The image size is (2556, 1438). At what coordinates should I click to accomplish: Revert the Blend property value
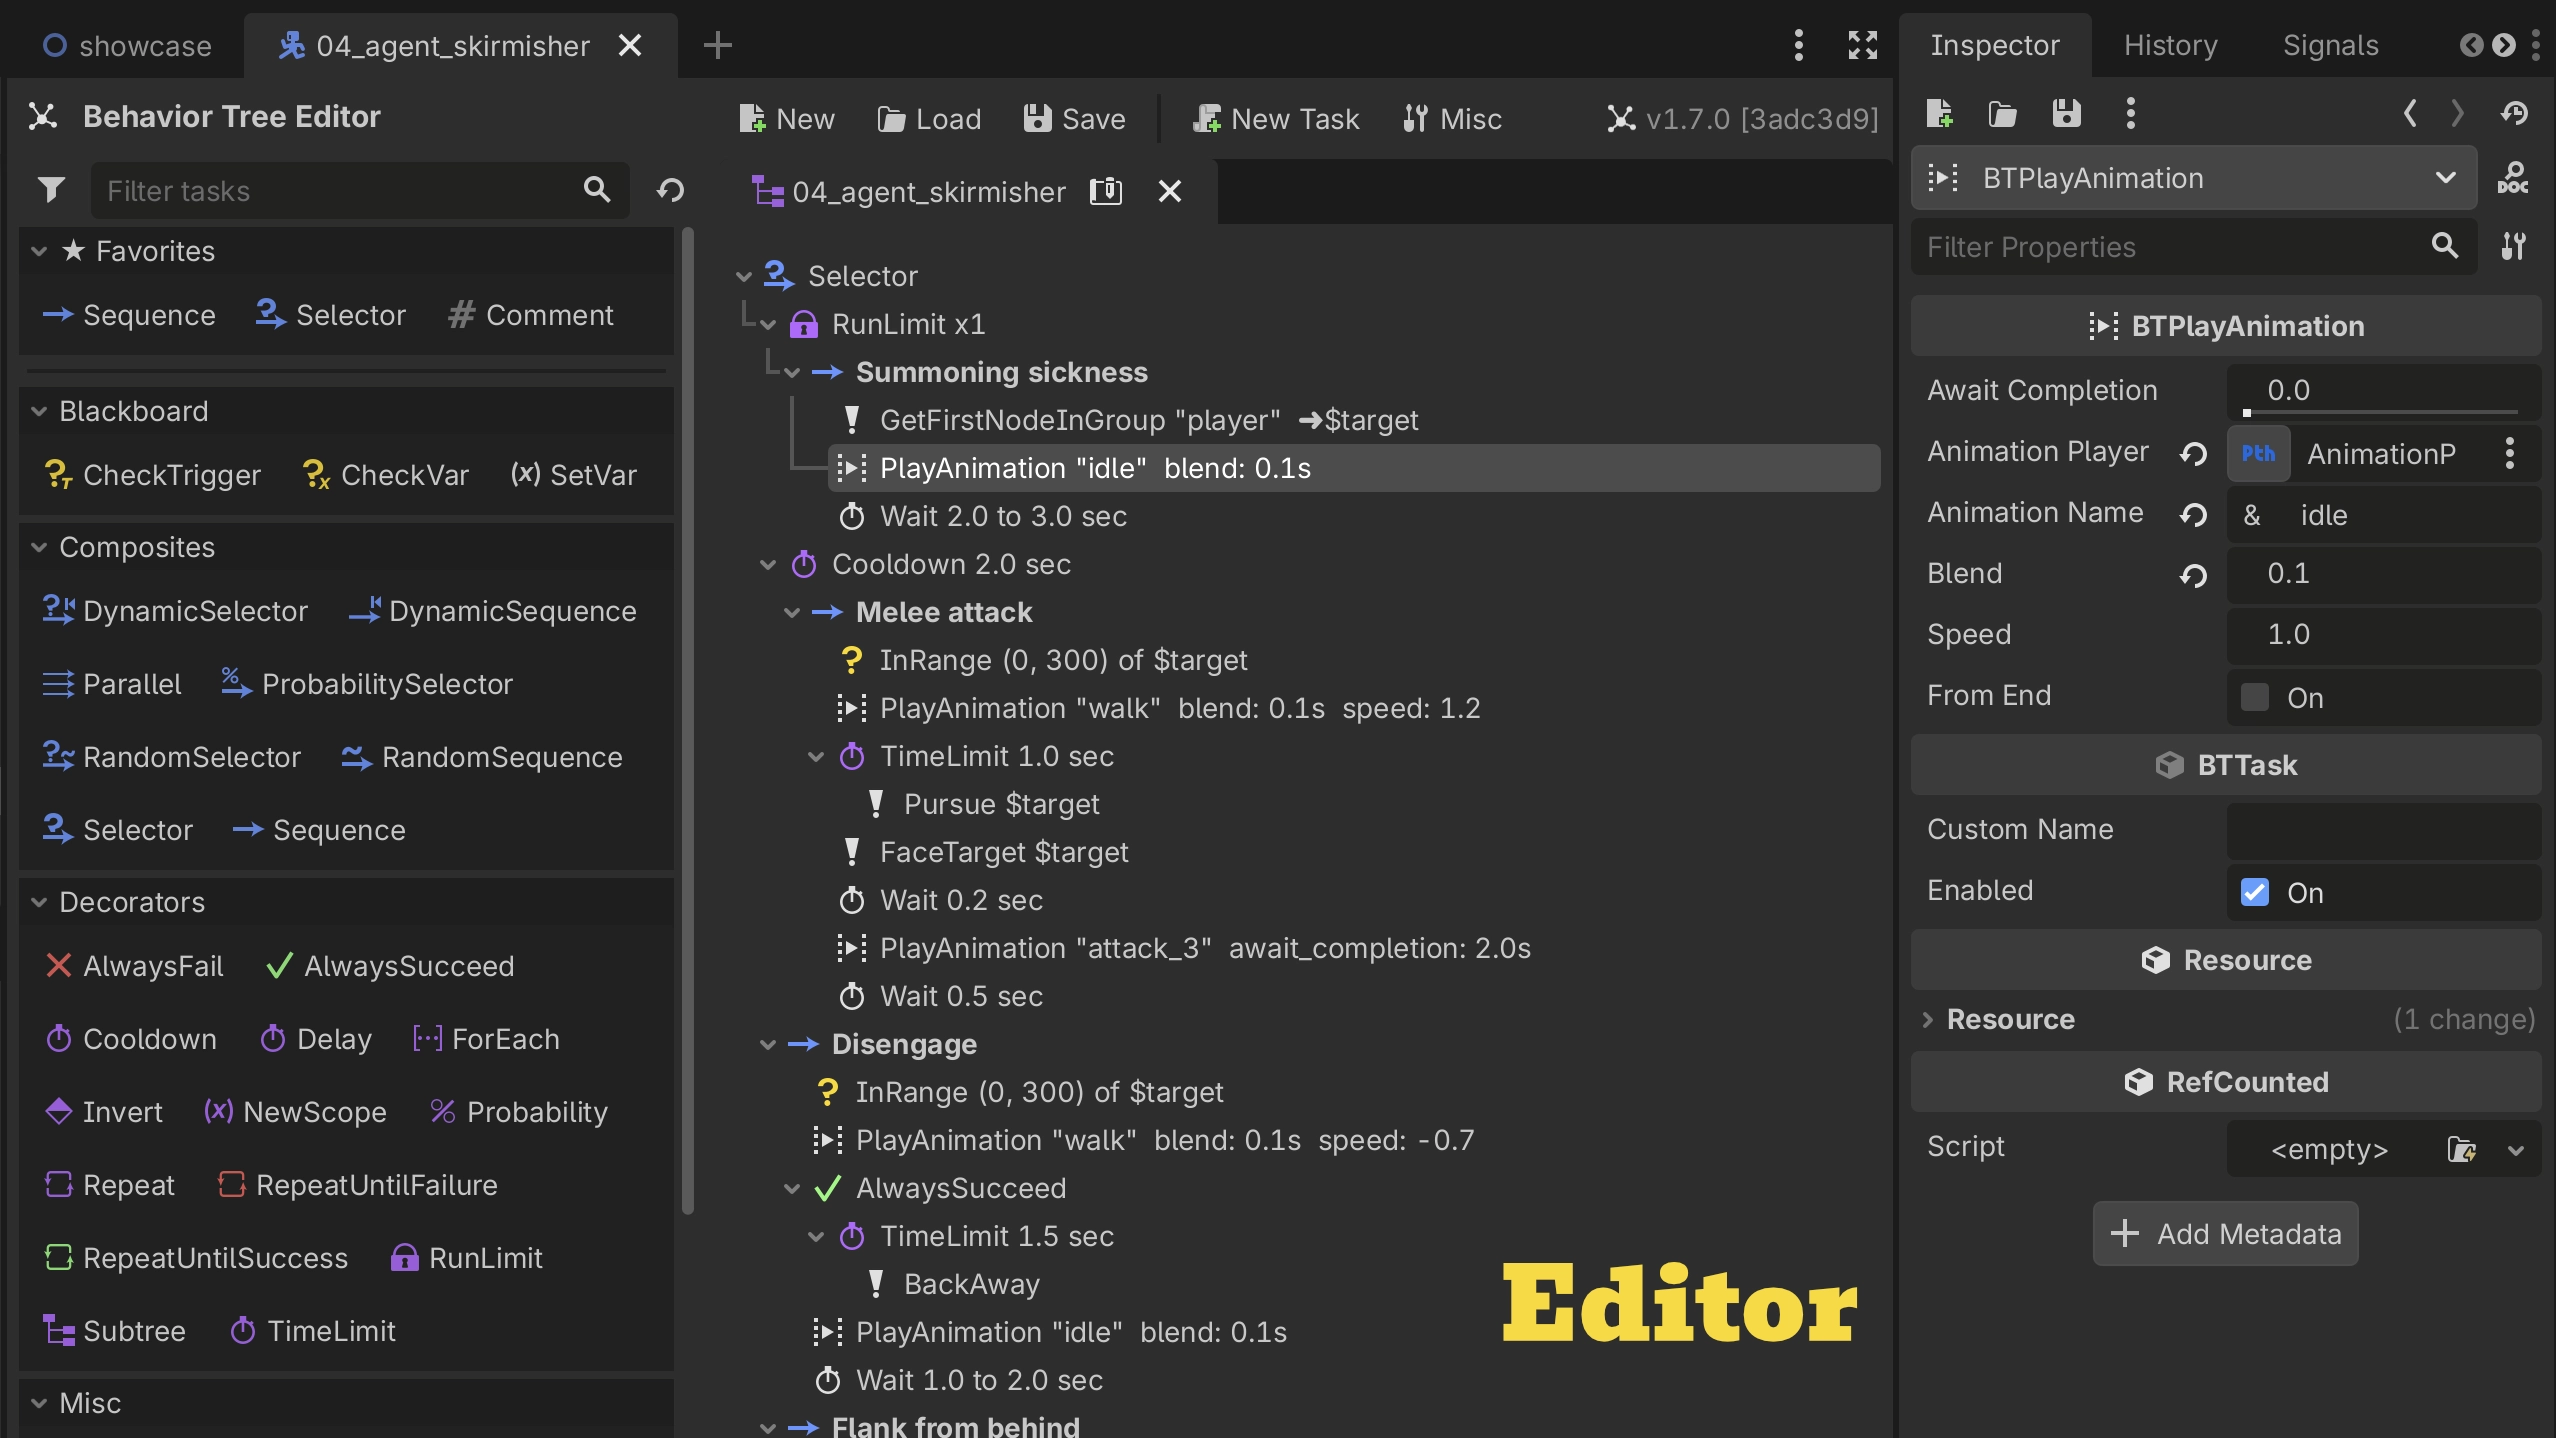pos(2193,576)
